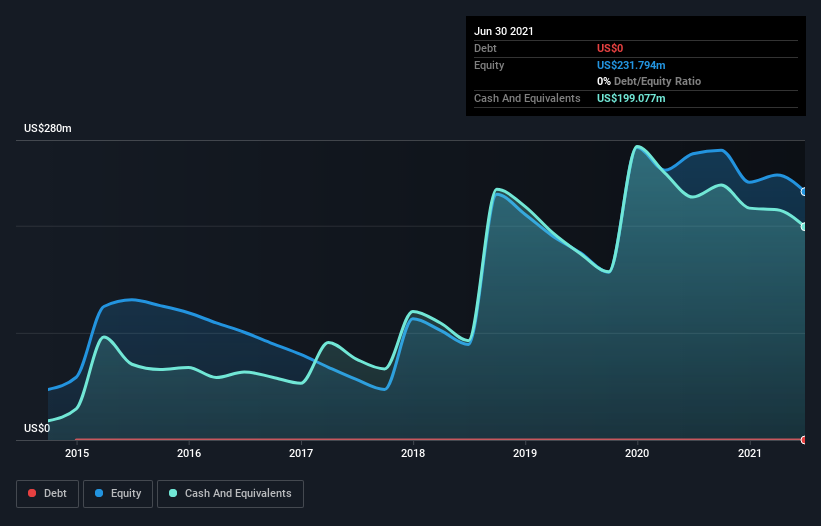Screen dimensions: 821x526
Task: Toggle the Debt legend button
Action: (x=47, y=494)
